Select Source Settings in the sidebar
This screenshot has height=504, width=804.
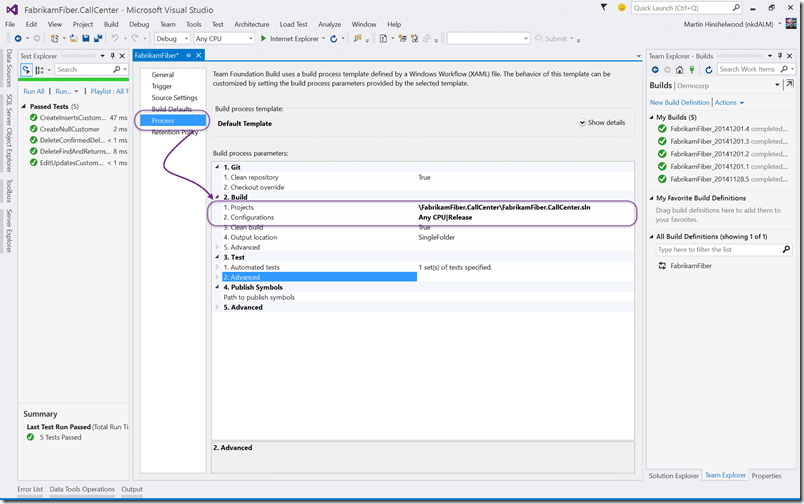pyautogui.click(x=174, y=97)
